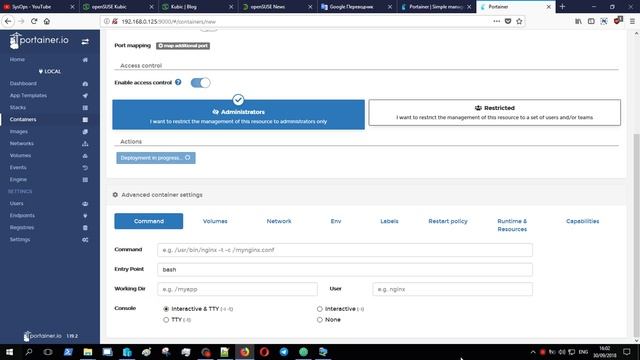Screen dimensions: 640x360
Task: Click the access control help question icon
Action: (178, 82)
